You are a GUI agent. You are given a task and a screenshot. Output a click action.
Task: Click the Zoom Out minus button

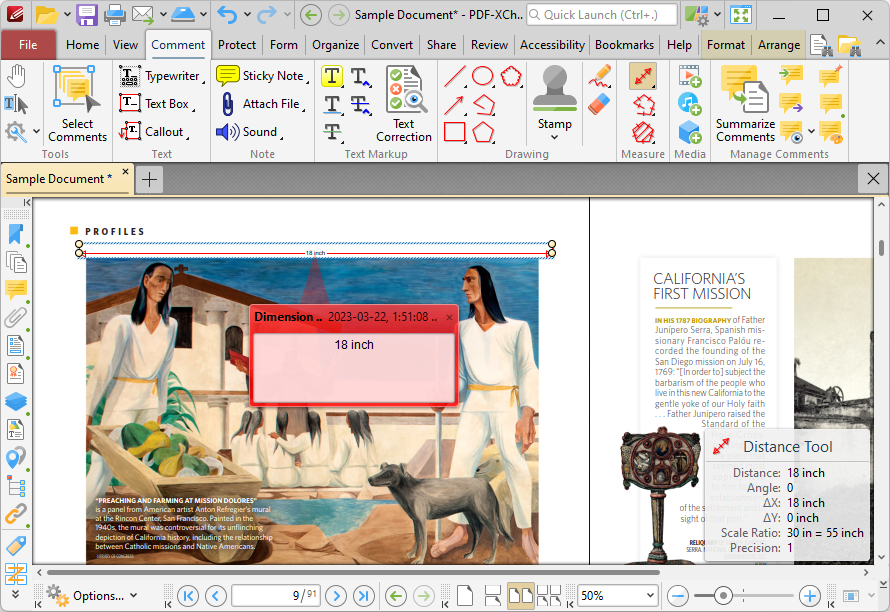point(678,596)
